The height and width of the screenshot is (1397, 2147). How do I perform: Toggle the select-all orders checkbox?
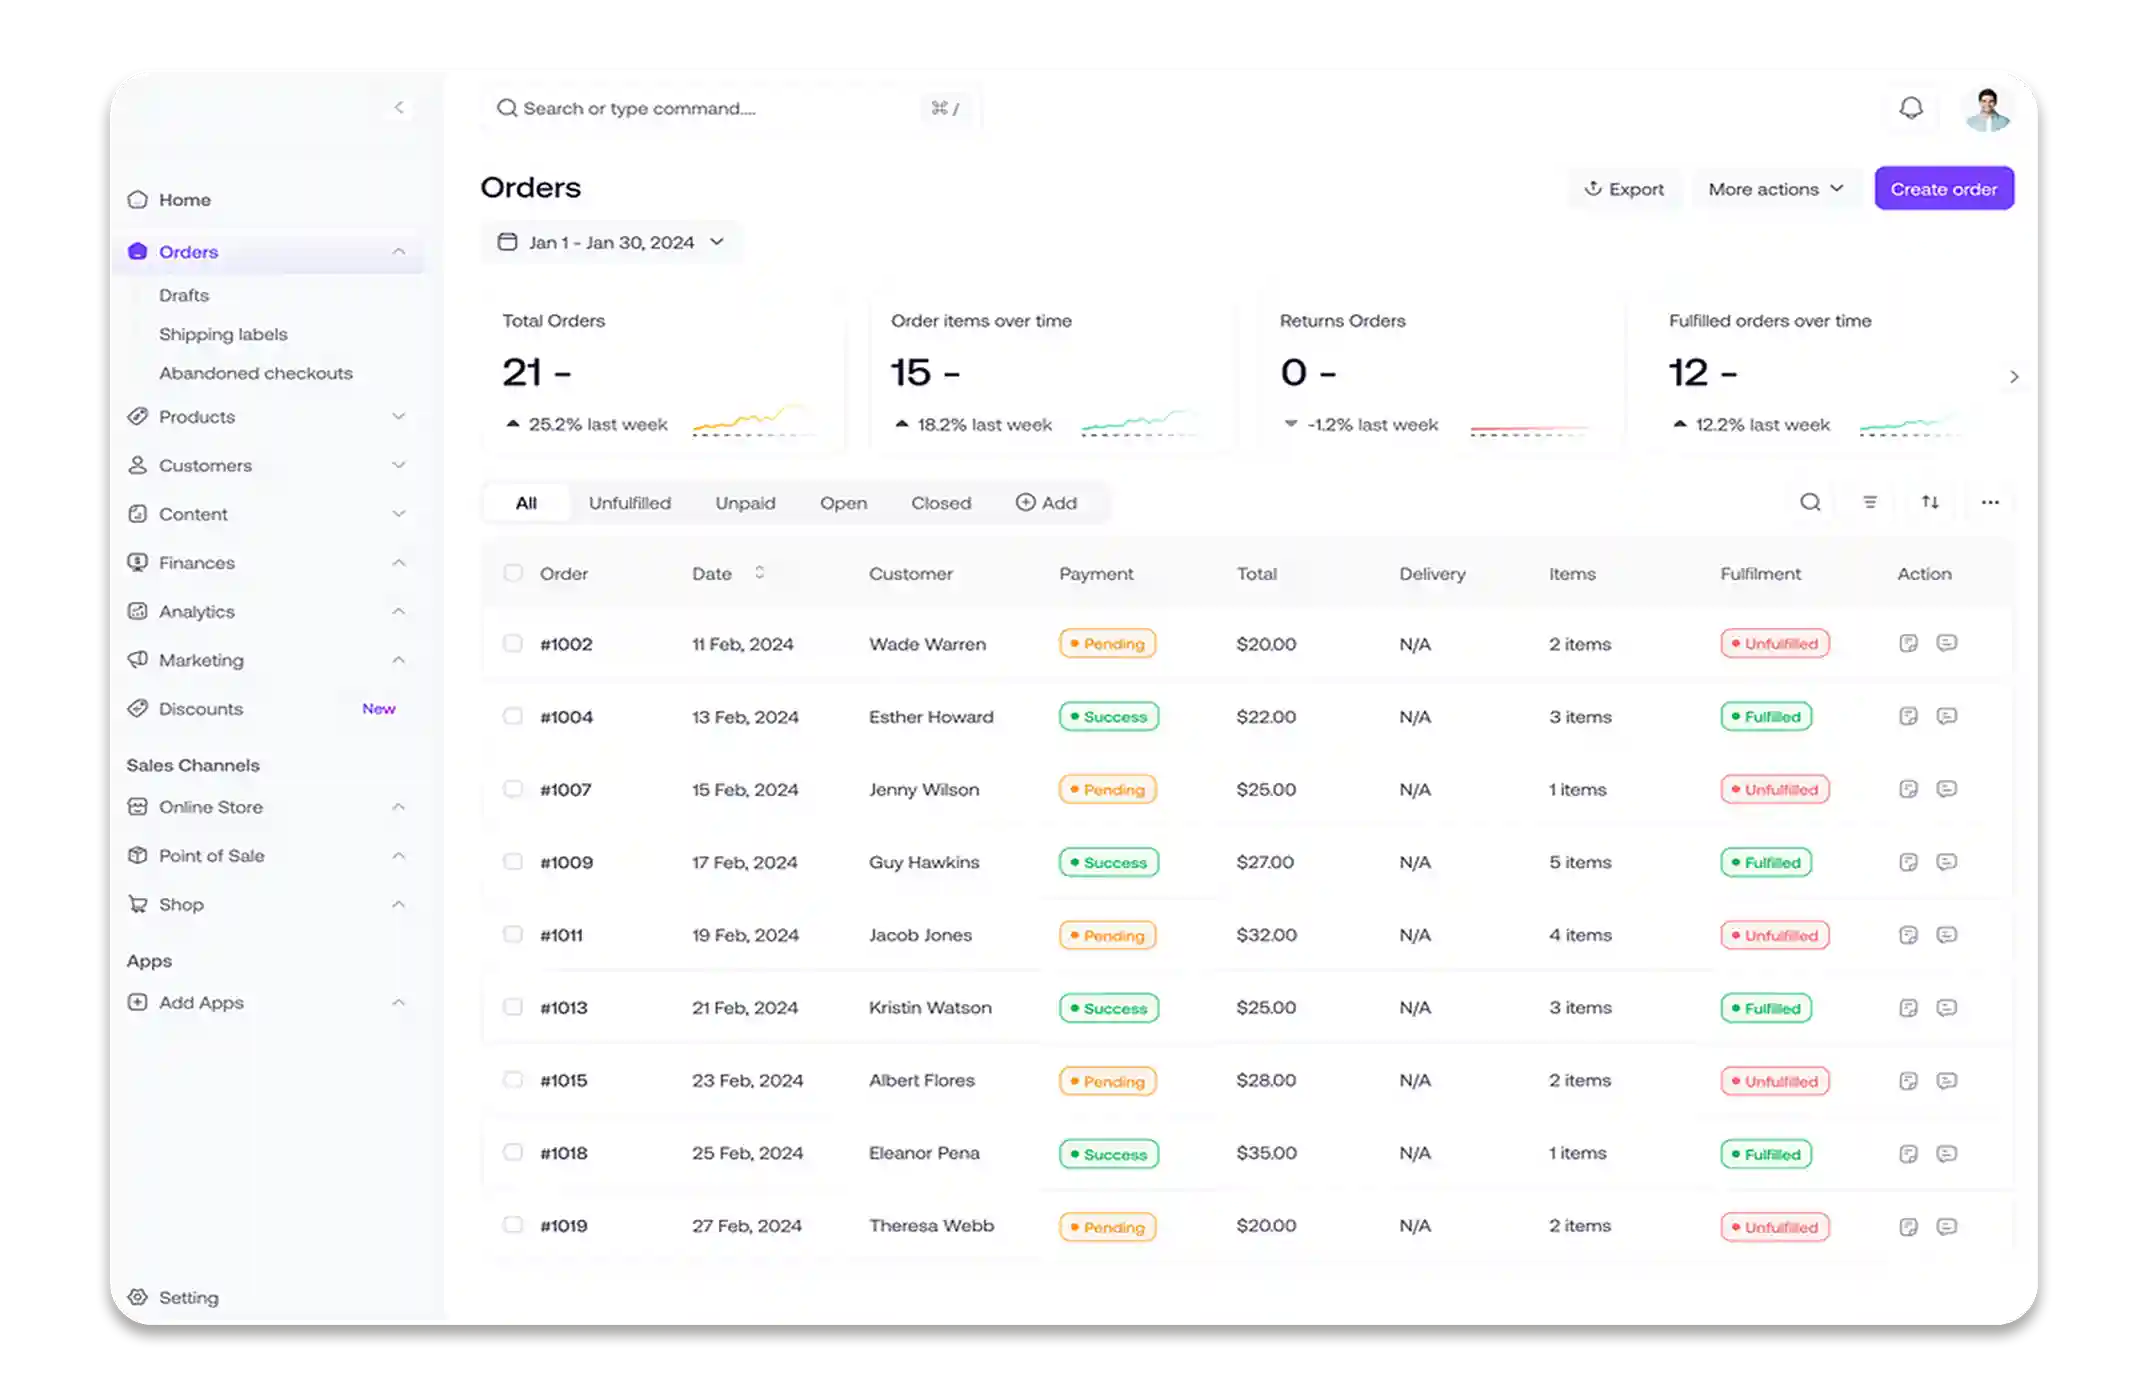pyautogui.click(x=513, y=573)
